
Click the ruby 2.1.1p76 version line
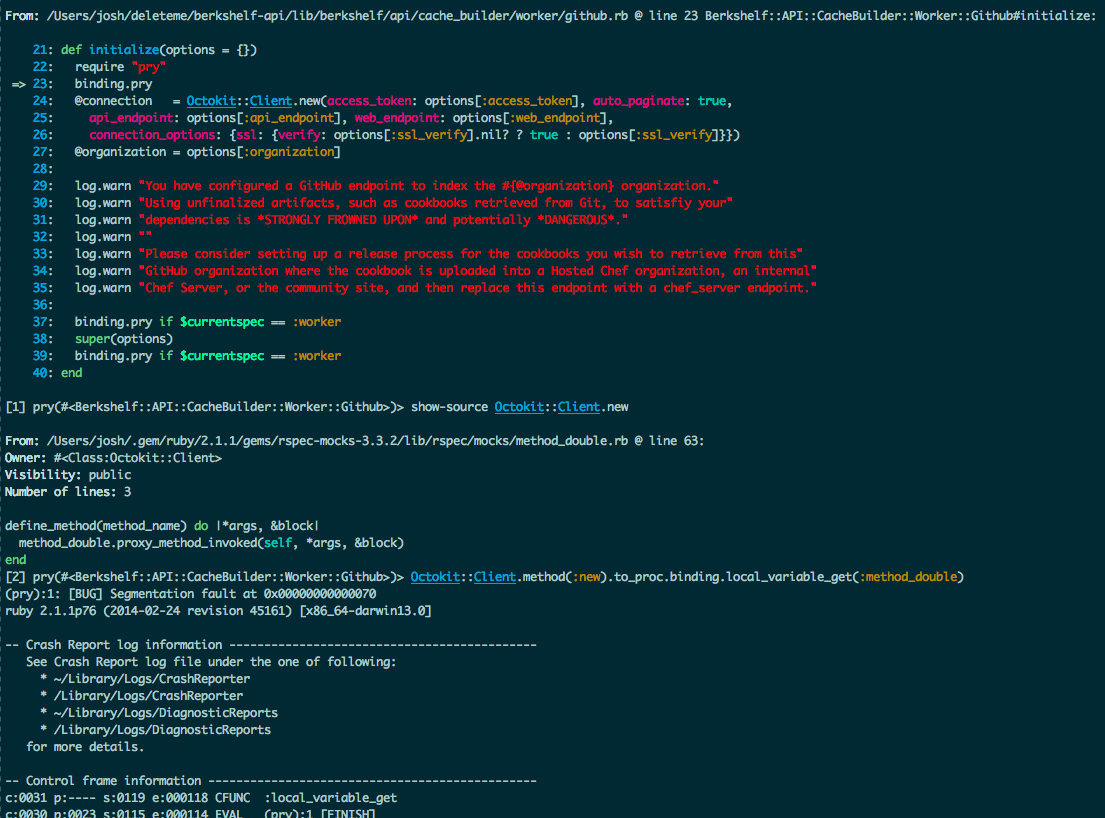[x=218, y=611]
